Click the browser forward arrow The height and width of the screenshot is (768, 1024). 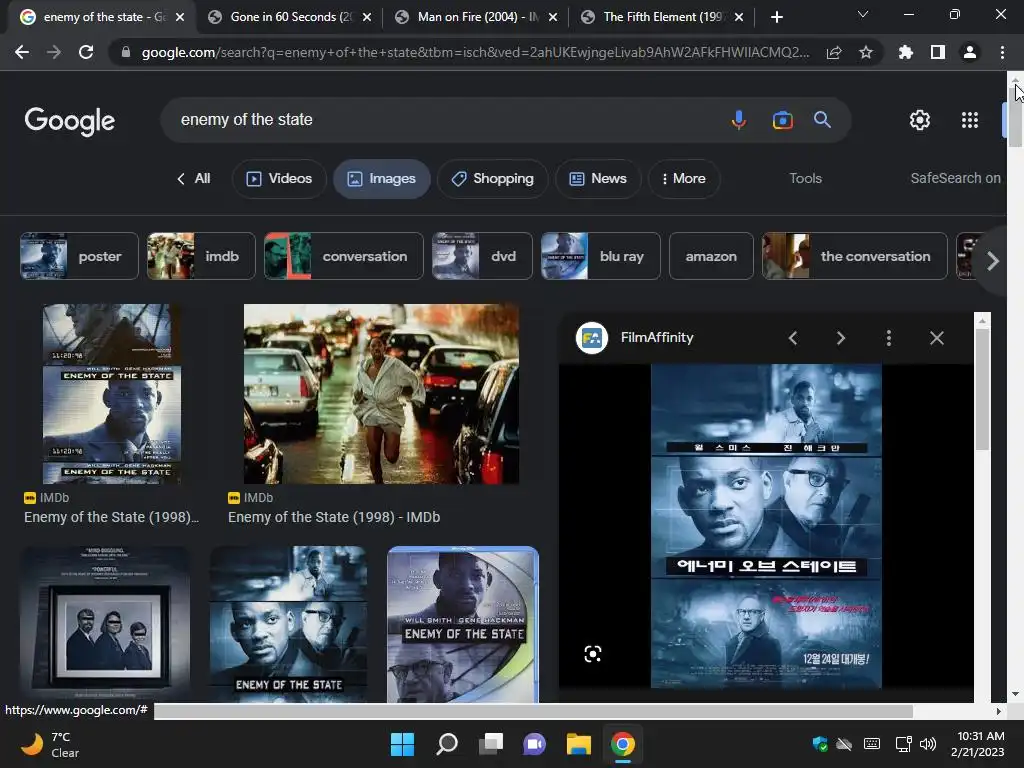(54, 52)
